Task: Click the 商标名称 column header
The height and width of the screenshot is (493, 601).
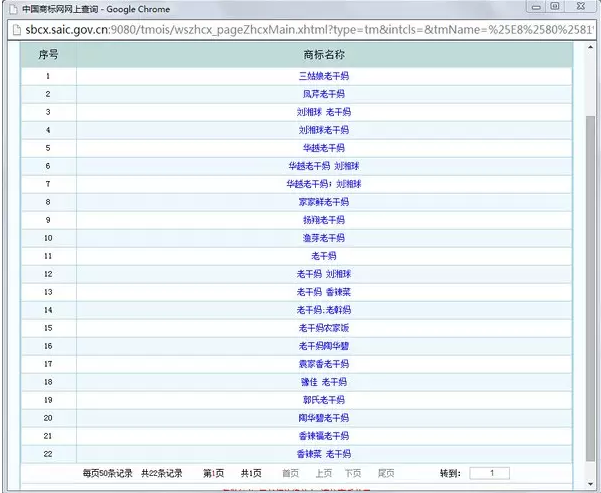Action: tap(323, 54)
